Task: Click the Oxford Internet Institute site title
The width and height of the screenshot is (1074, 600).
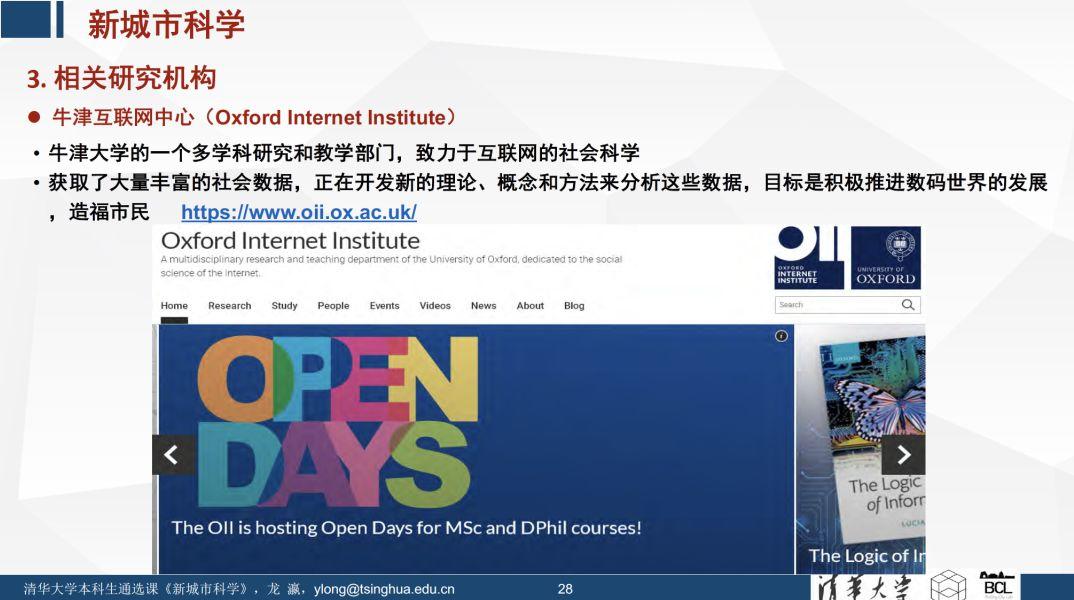Action: 290,241
